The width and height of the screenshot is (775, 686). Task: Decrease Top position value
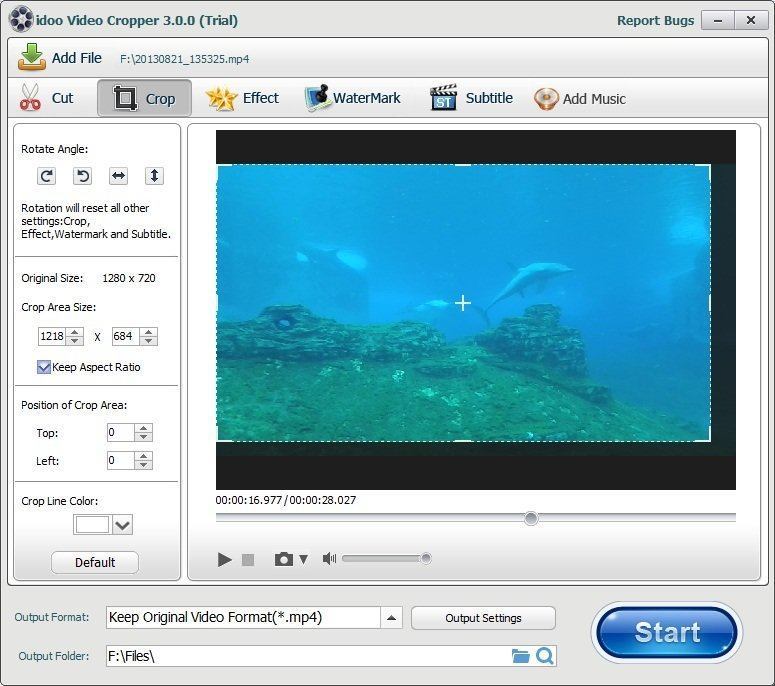click(143, 437)
